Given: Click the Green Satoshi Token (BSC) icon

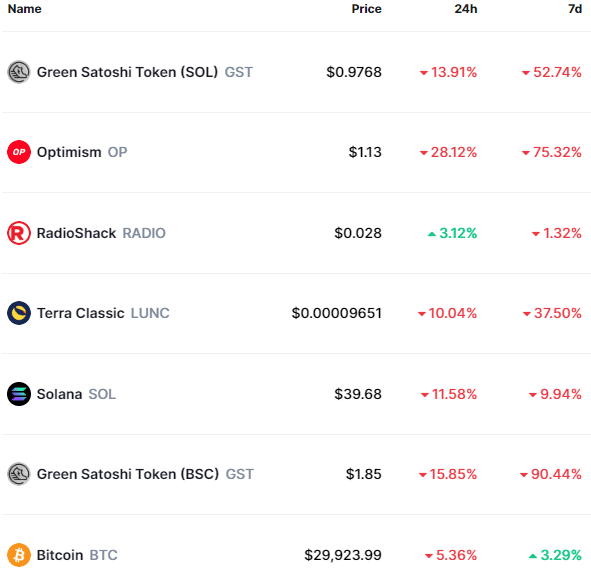Looking at the screenshot, I should coord(19,474).
